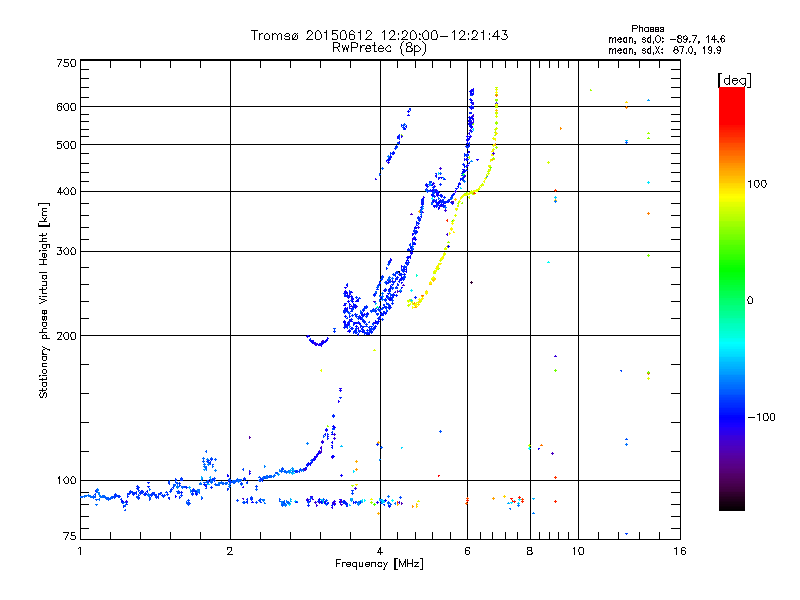Click the black bottom of the colorbar
This screenshot has height=600, width=800.
point(732,503)
